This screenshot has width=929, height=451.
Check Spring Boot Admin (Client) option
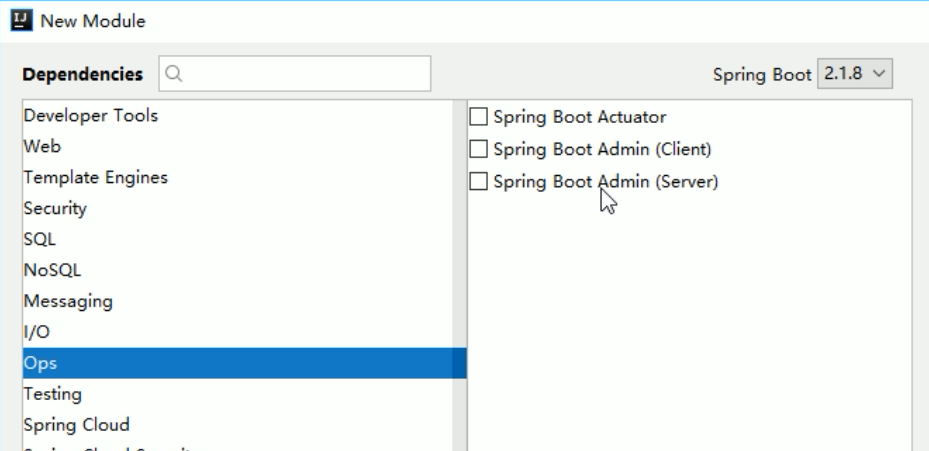point(479,149)
